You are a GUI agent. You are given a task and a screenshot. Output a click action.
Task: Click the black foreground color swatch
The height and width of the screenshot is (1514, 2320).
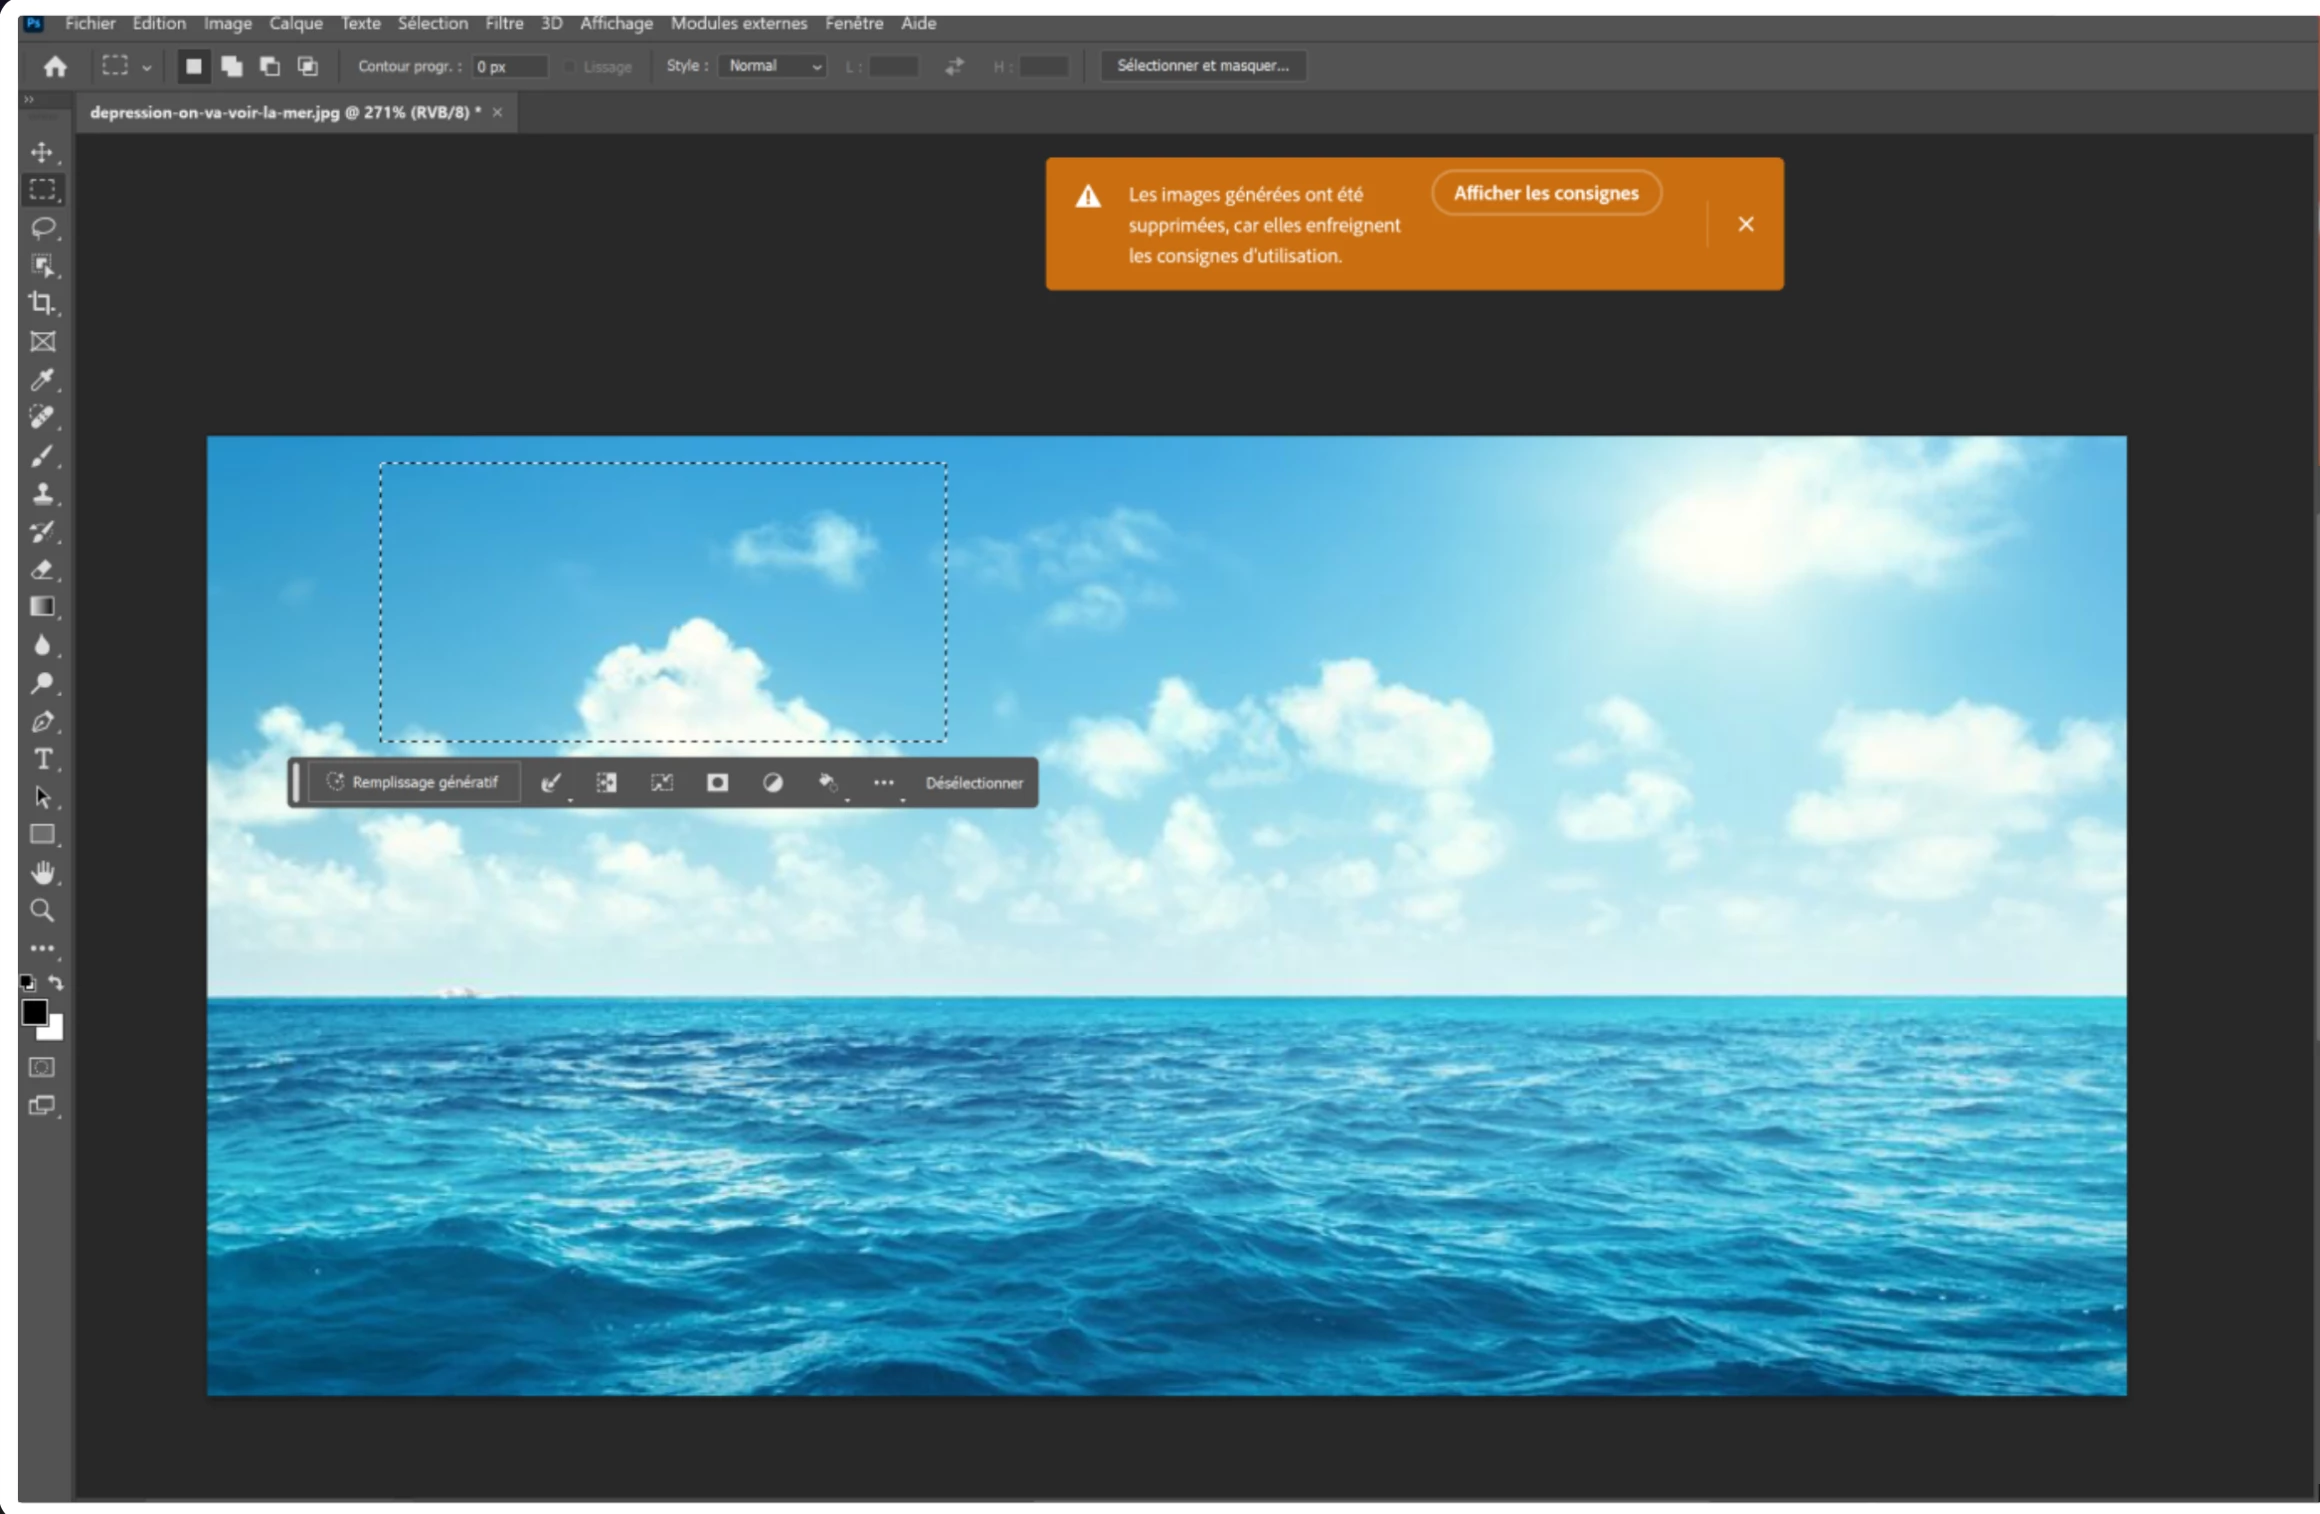click(34, 1012)
